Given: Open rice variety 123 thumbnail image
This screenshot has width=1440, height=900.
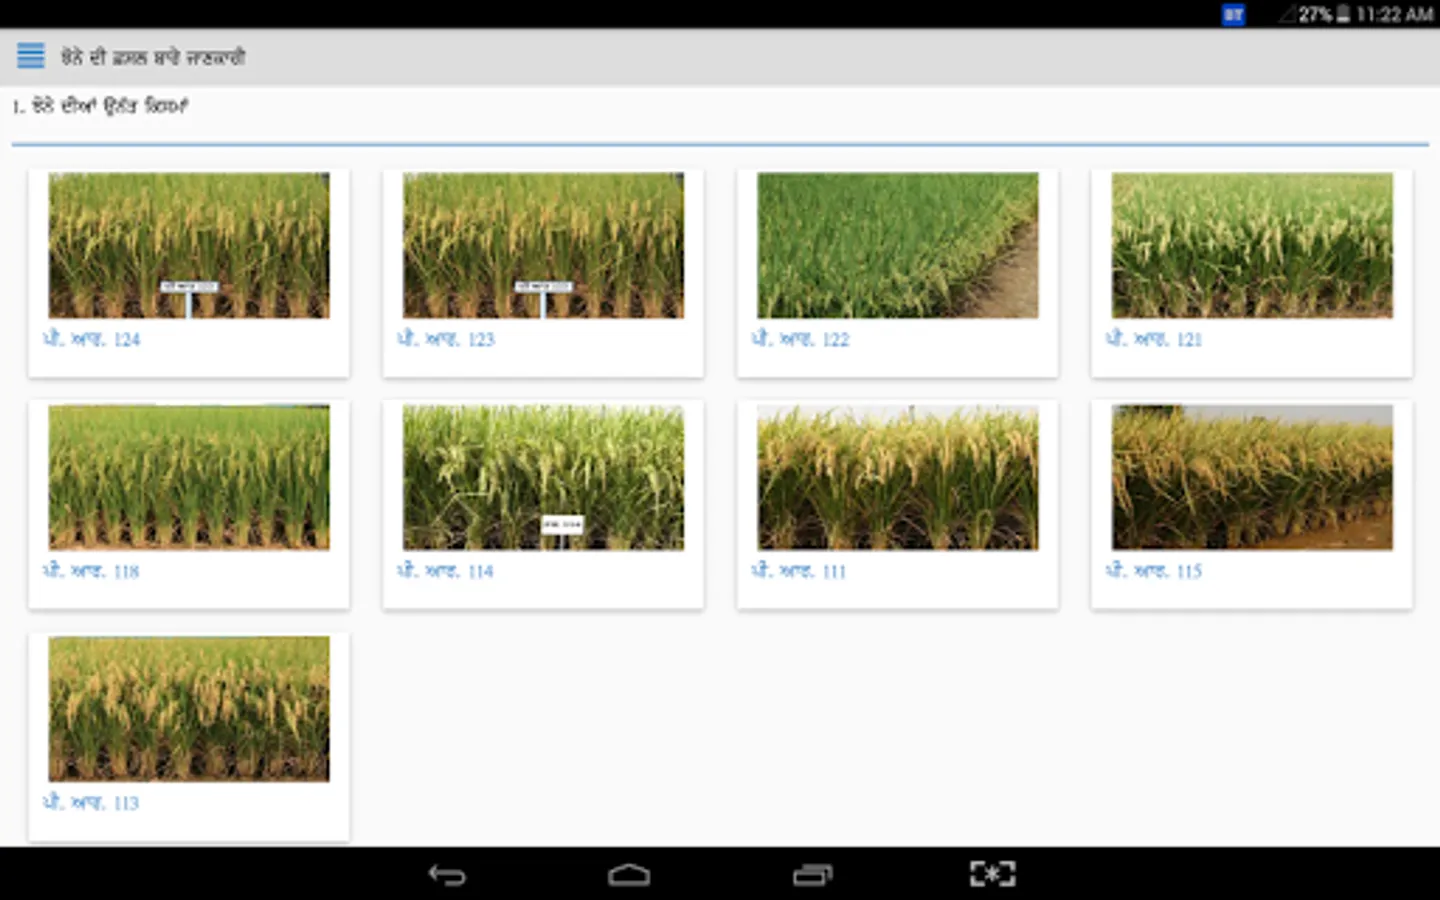Looking at the screenshot, I should pyautogui.click(x=543, y=246).
